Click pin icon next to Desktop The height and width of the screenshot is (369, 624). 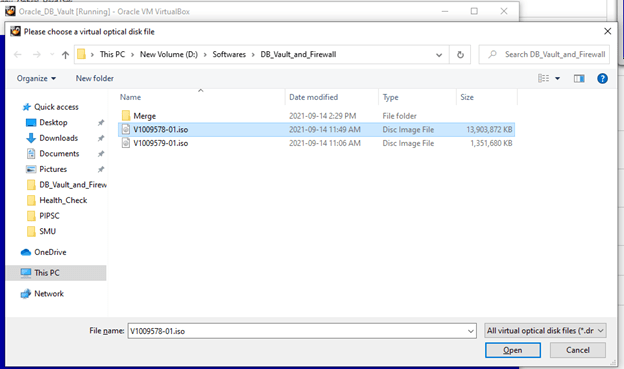(101, 123)
